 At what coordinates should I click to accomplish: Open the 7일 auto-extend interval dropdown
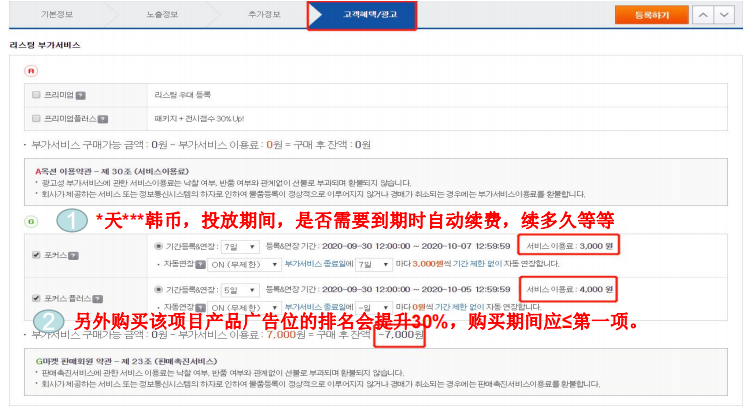click(374, 264)
